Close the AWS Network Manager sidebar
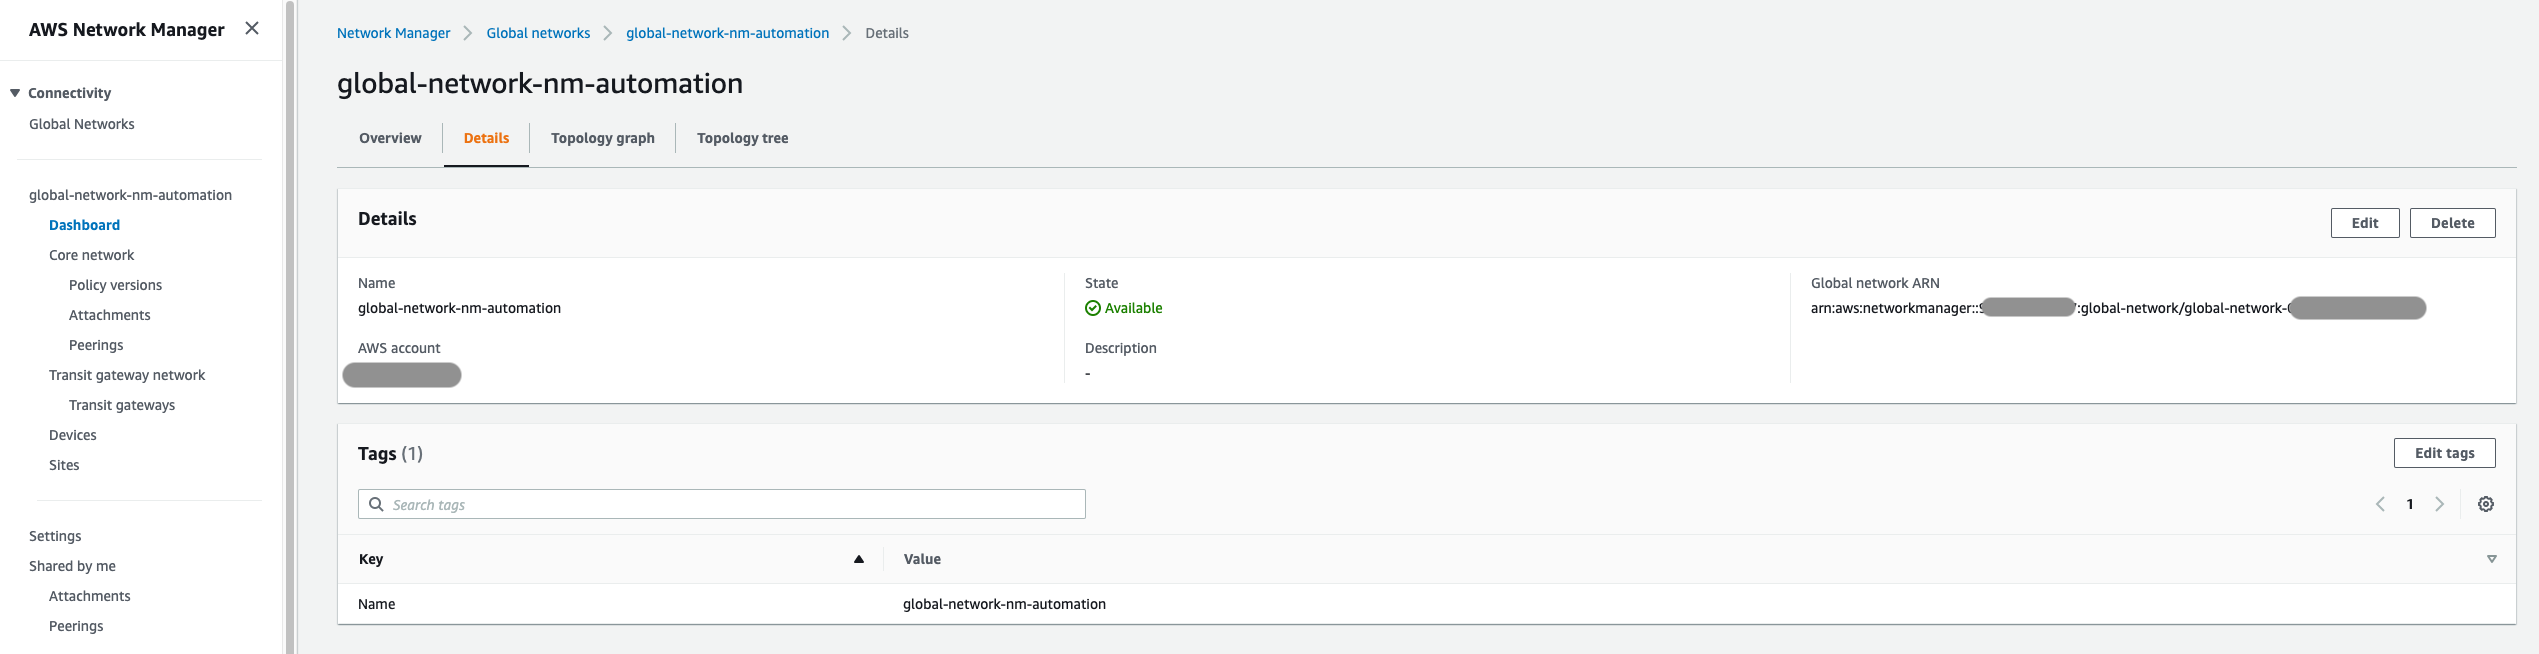This screenshot has height=654, width=2539. [252, 28]
